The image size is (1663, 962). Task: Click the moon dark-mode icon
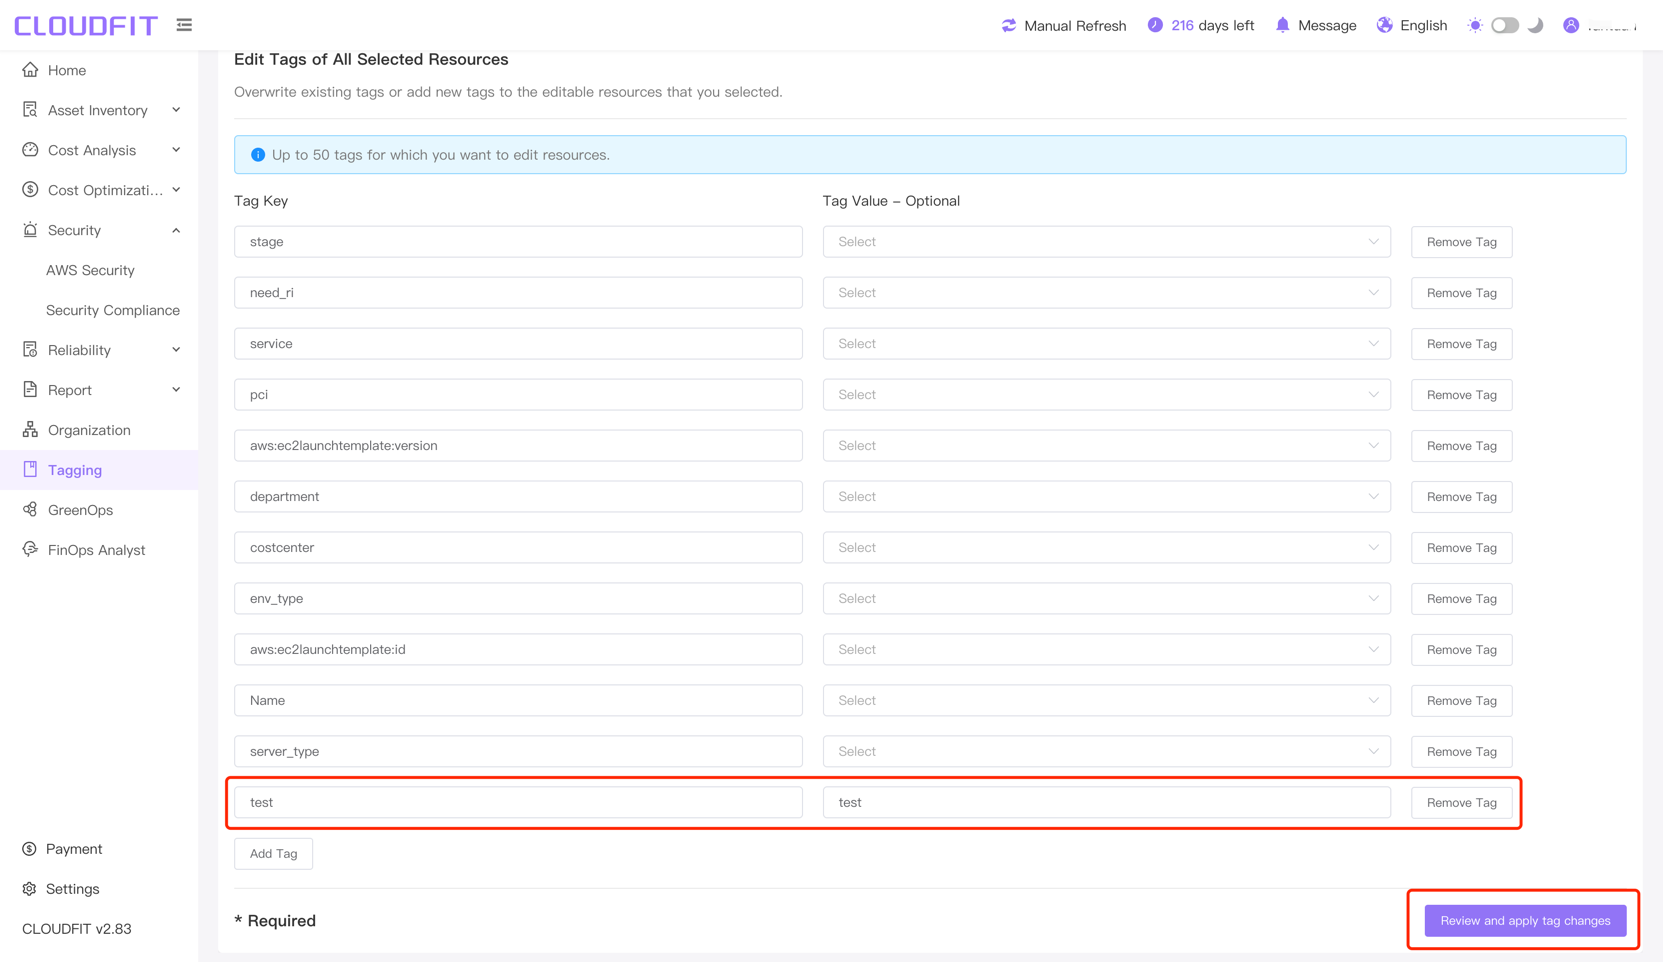1536,25
